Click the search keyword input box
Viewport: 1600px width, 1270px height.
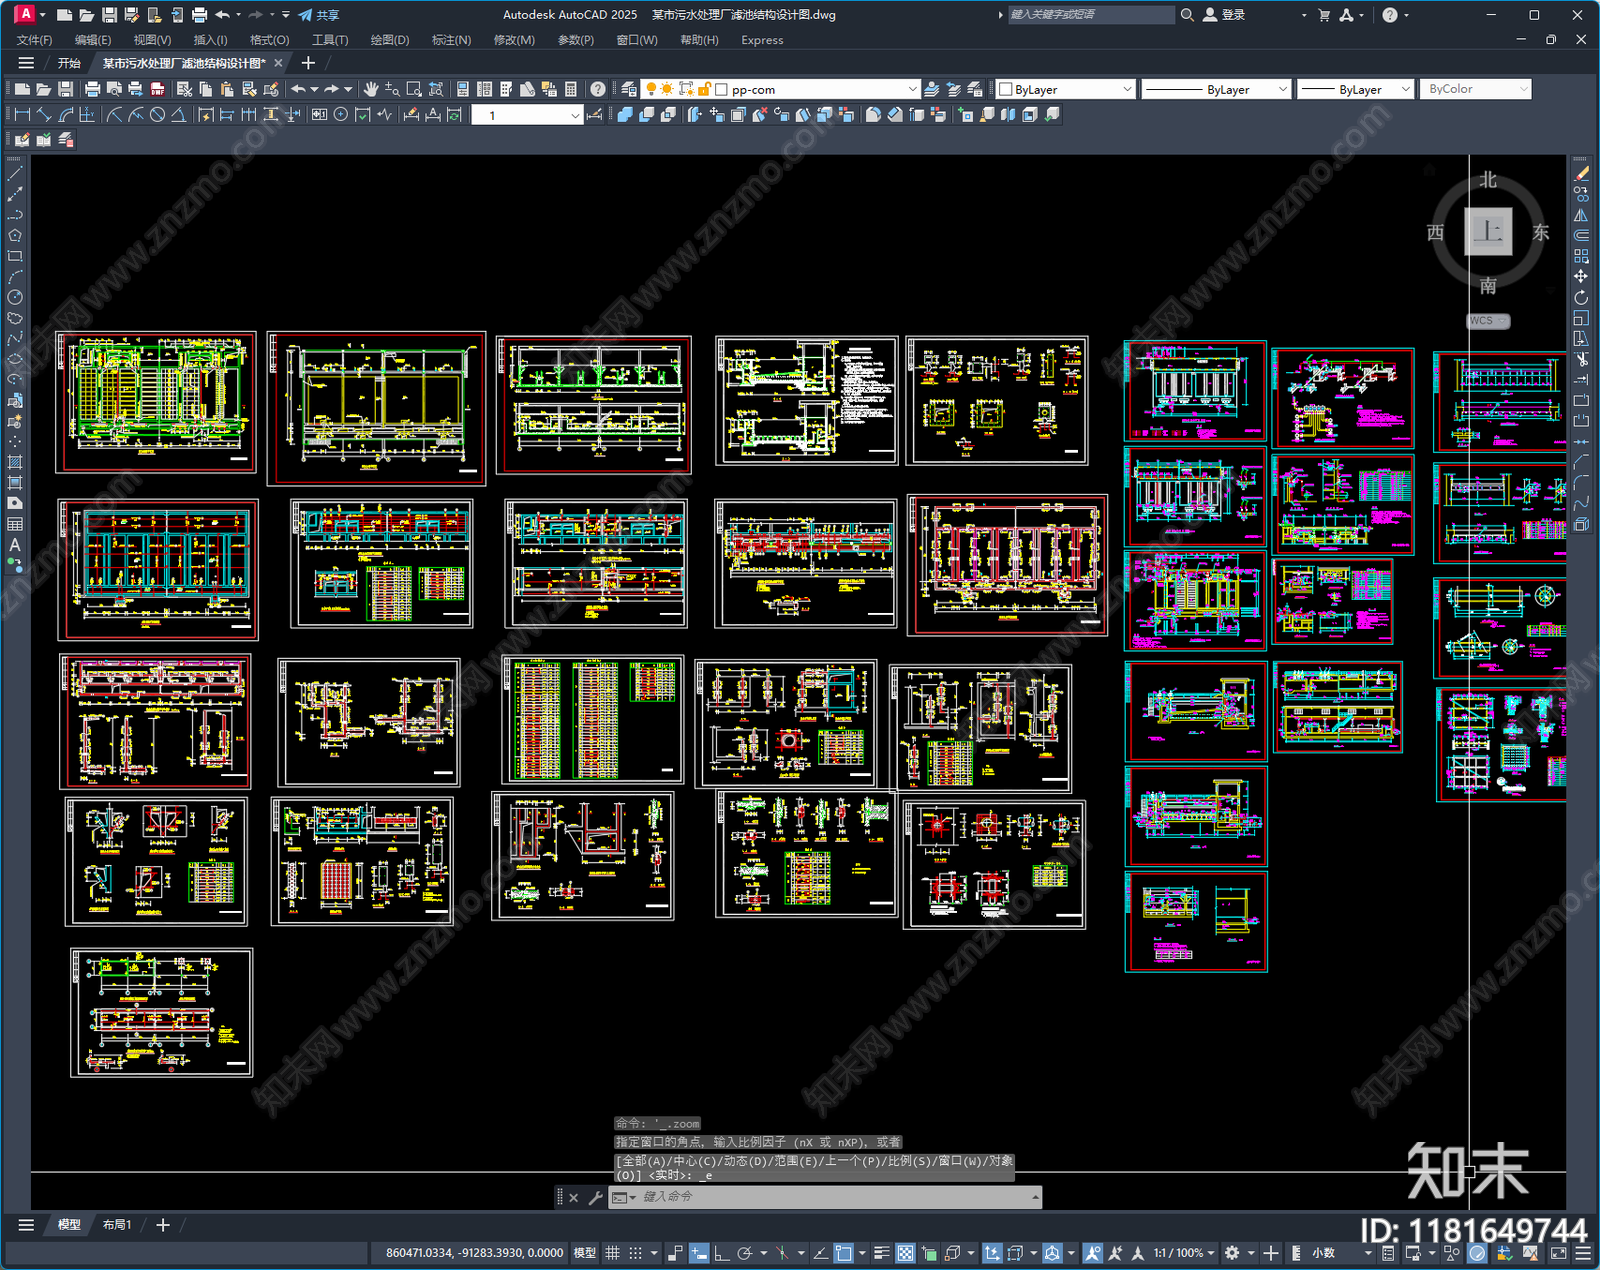(1091, 15)
